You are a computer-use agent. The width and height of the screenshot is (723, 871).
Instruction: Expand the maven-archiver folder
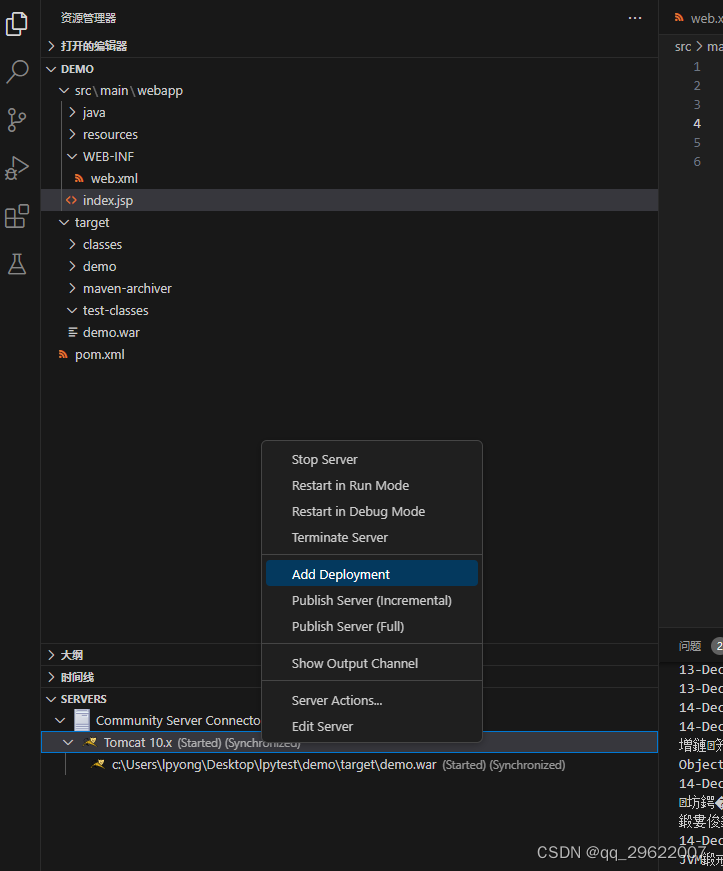[x=72, y=288]
